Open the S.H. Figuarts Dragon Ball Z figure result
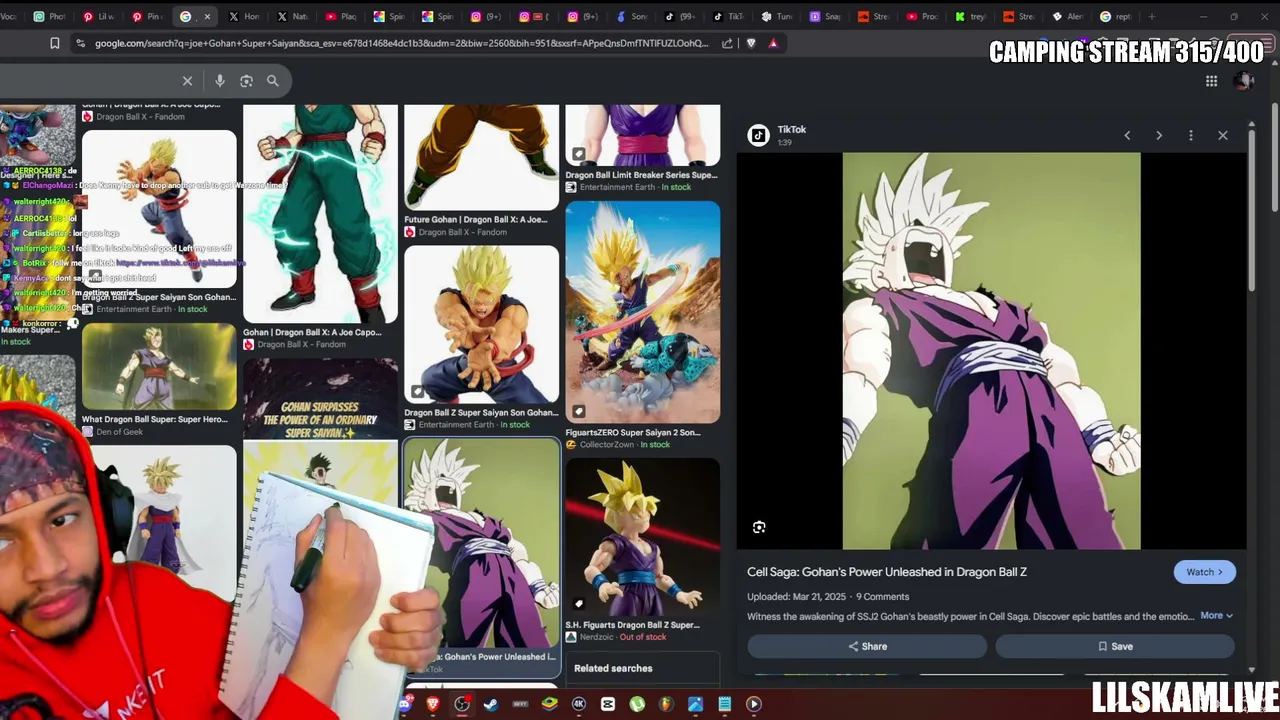 [642, 538]
